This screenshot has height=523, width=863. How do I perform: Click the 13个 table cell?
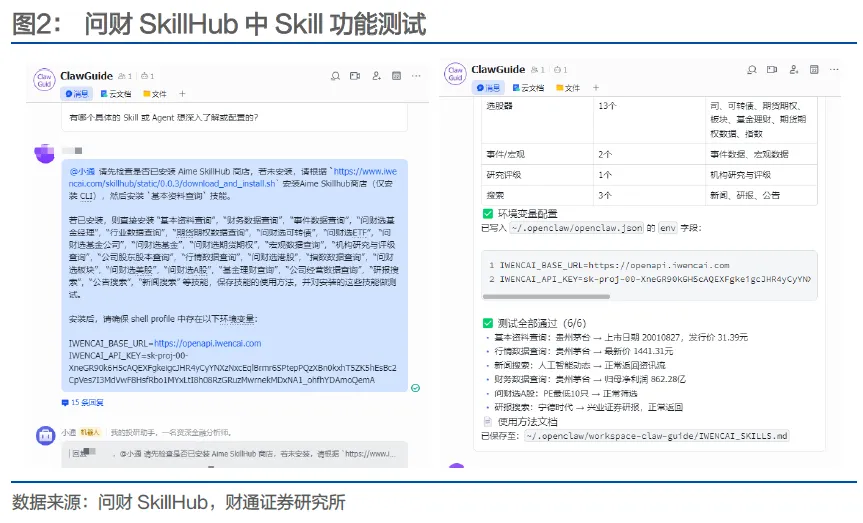pyautogui.click(x=649, y=119)
